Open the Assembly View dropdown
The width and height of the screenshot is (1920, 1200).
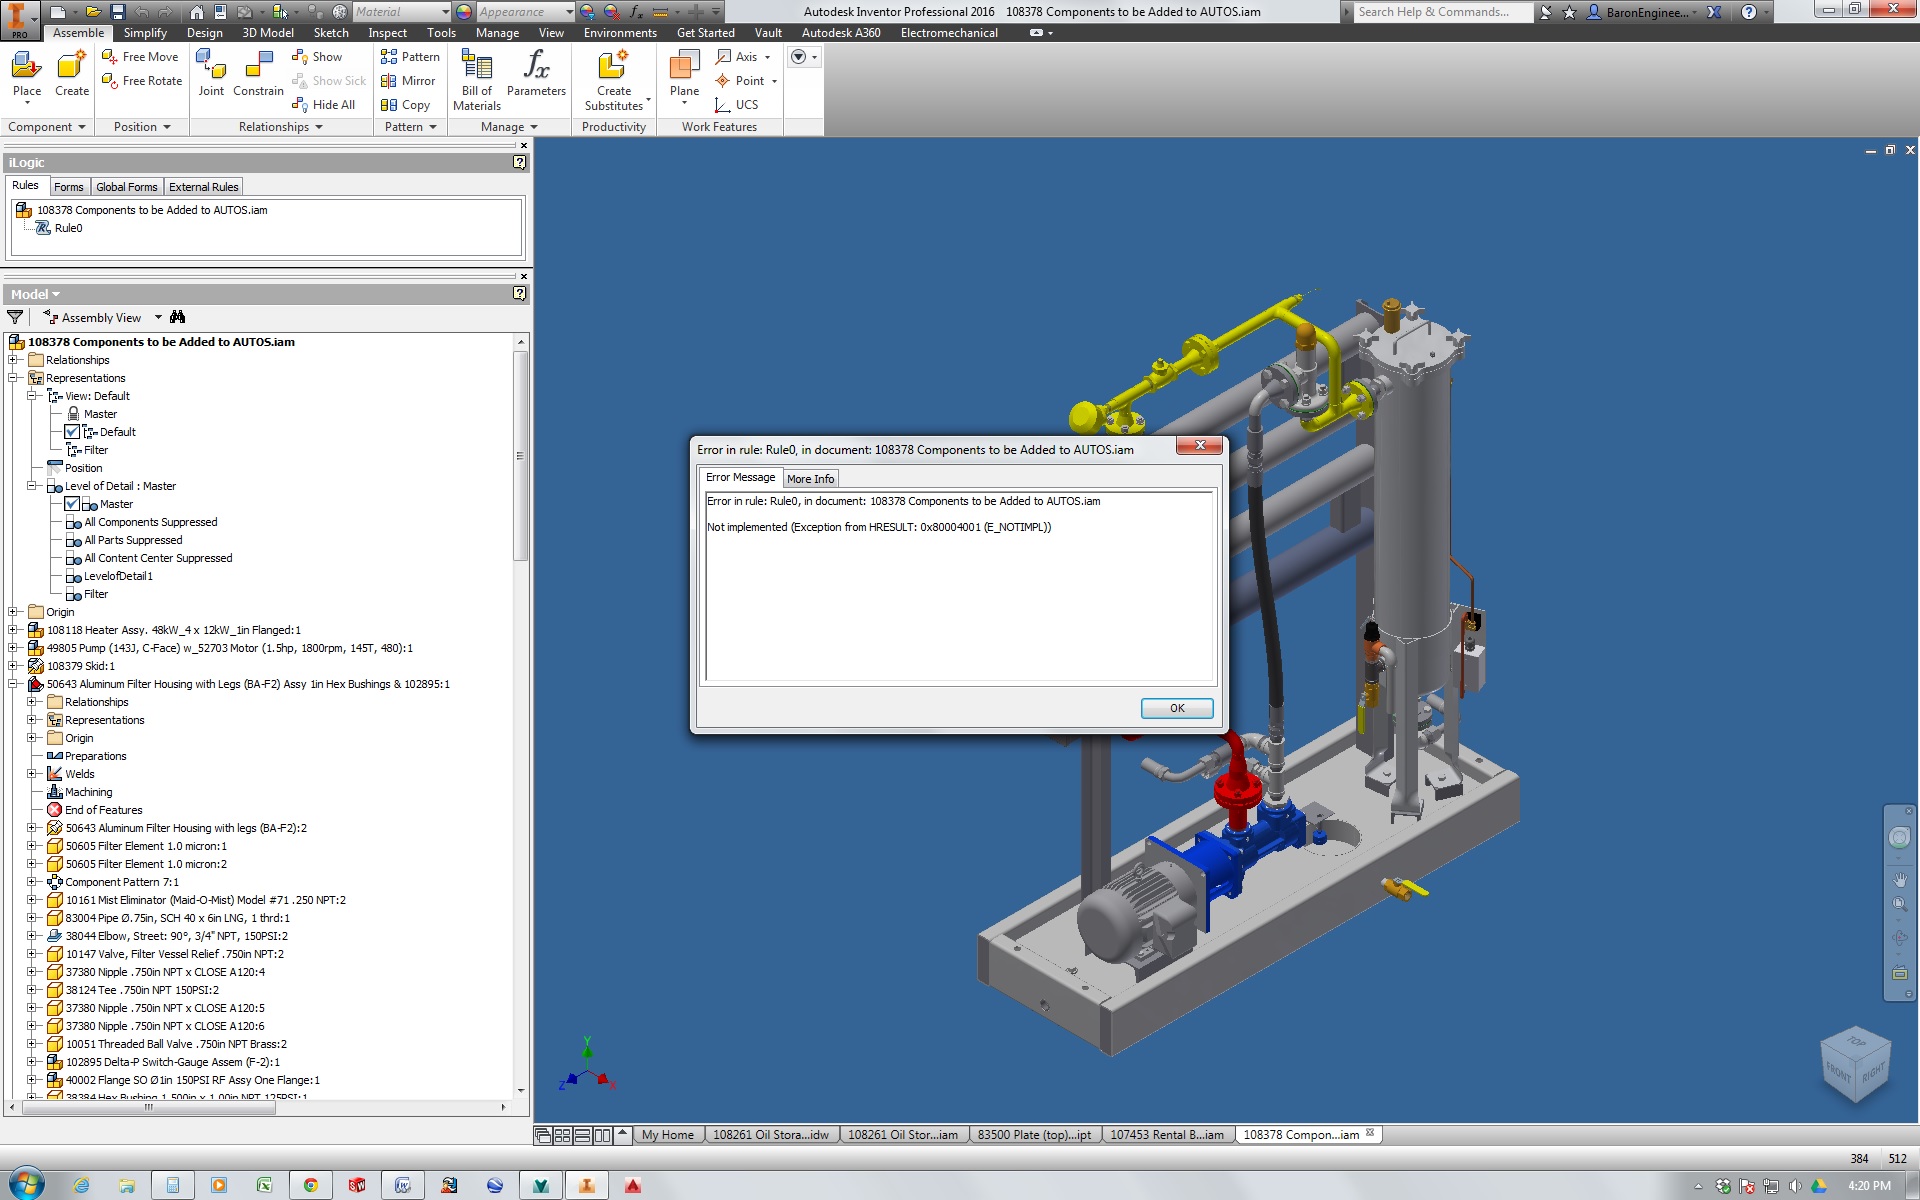coord(158,318)
